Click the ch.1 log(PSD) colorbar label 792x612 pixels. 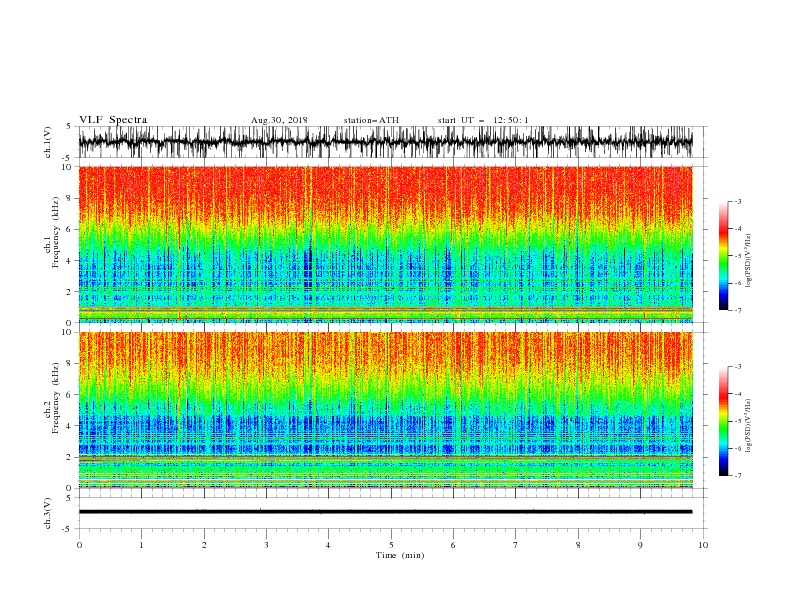pyautogui.click(x=748, y=261)
